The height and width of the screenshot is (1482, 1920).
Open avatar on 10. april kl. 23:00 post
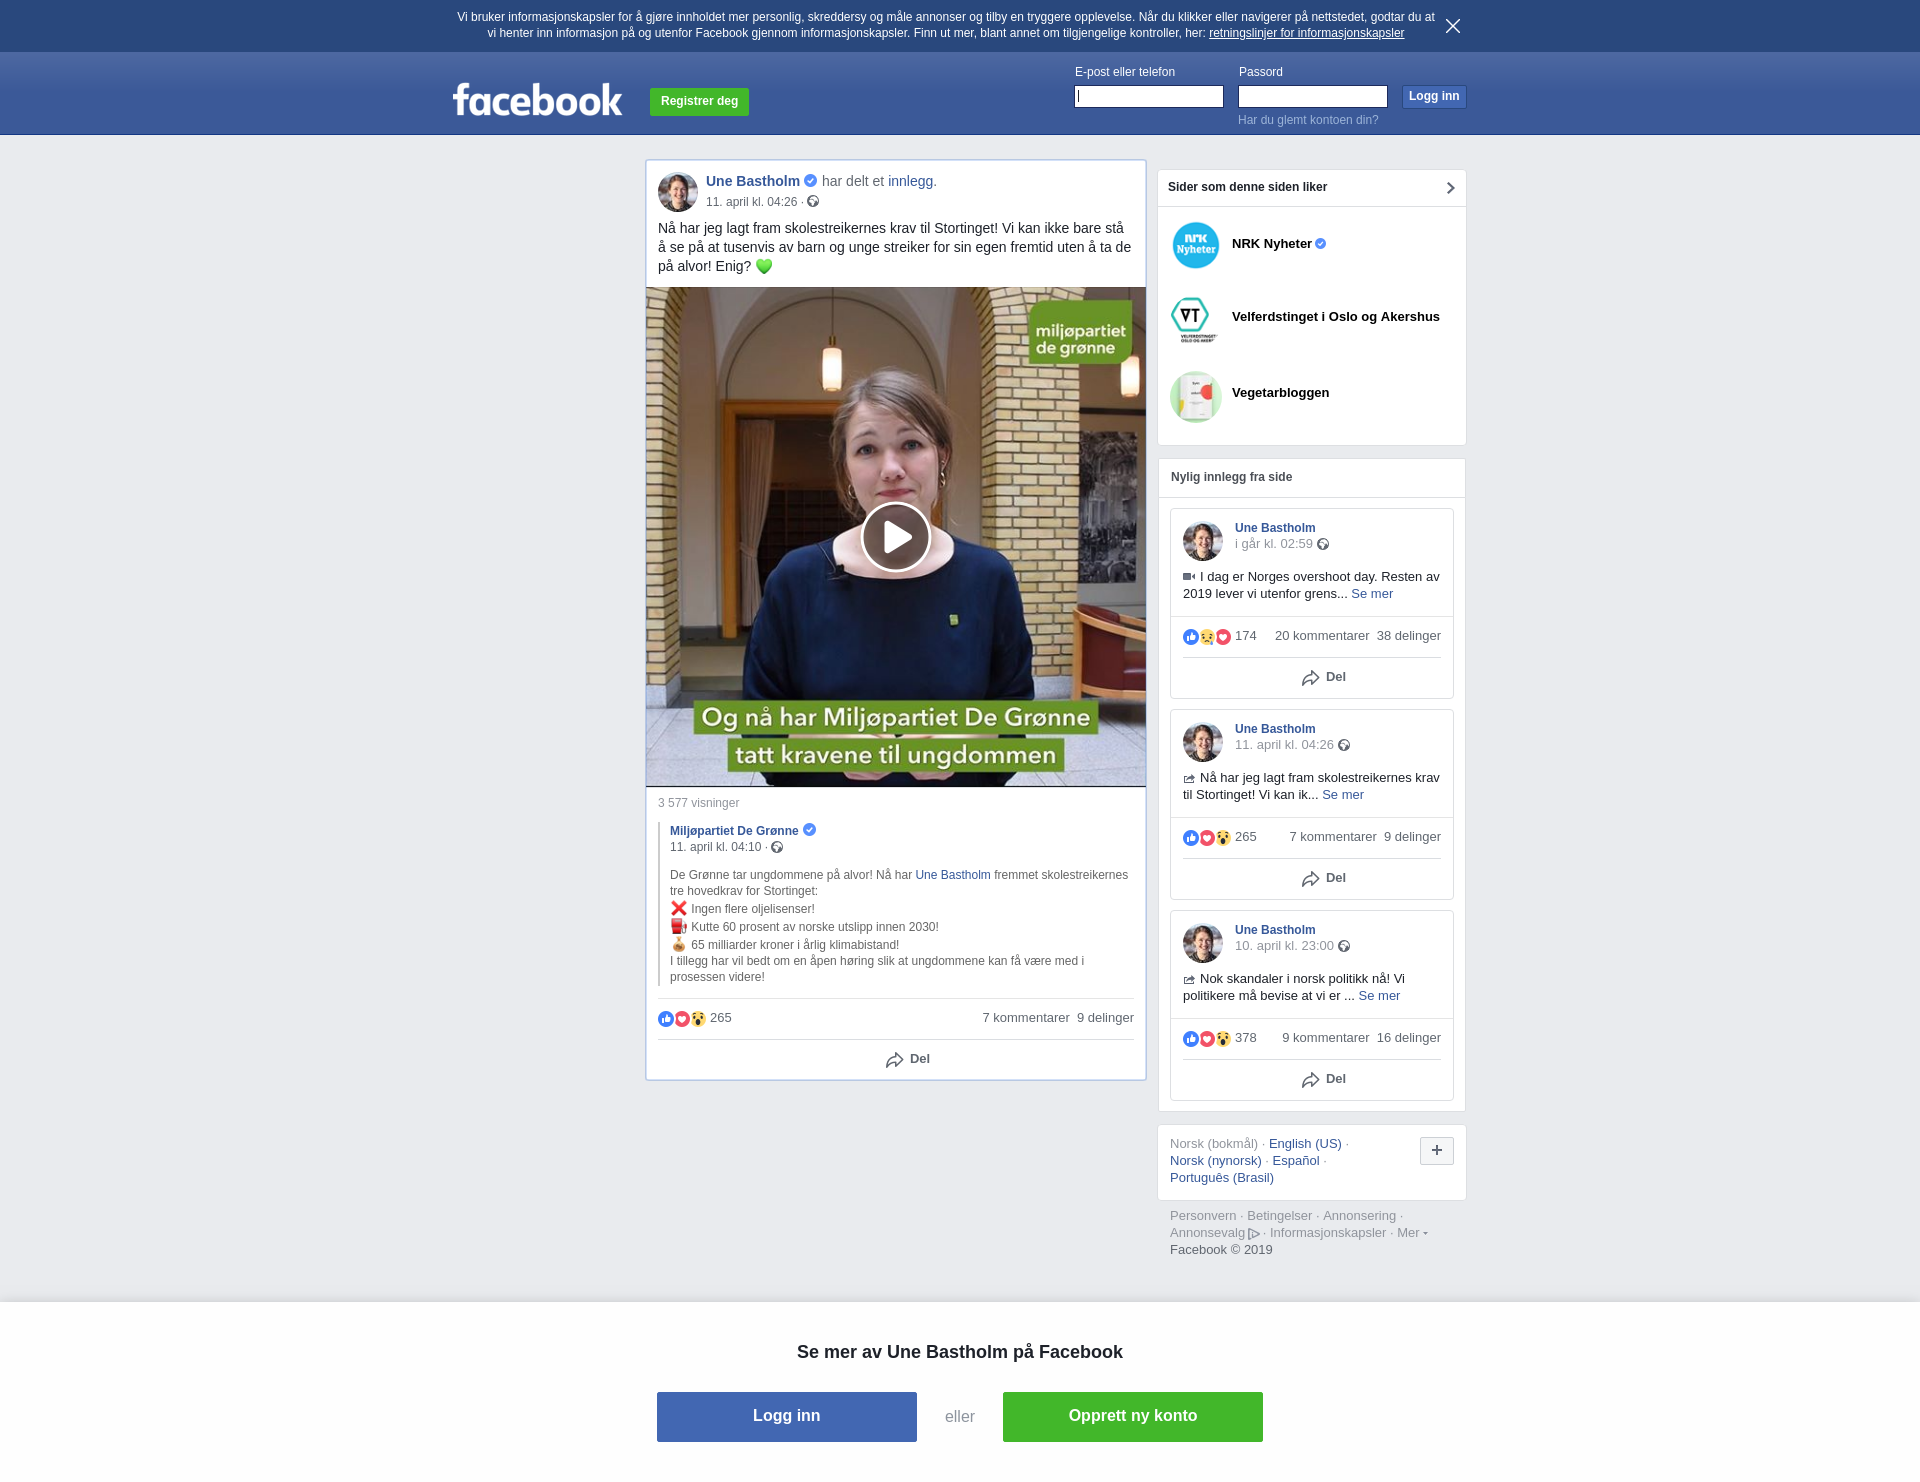pyautogui.click(x=1203, y=943)
